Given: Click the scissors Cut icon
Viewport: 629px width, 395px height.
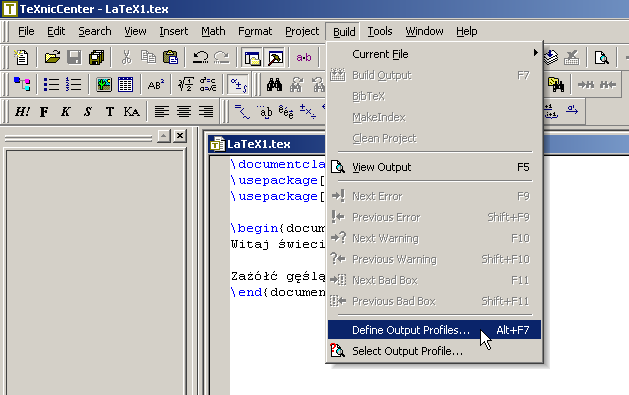Looking at the screenshot, I should pyautogui.click(x=126, y=57).
